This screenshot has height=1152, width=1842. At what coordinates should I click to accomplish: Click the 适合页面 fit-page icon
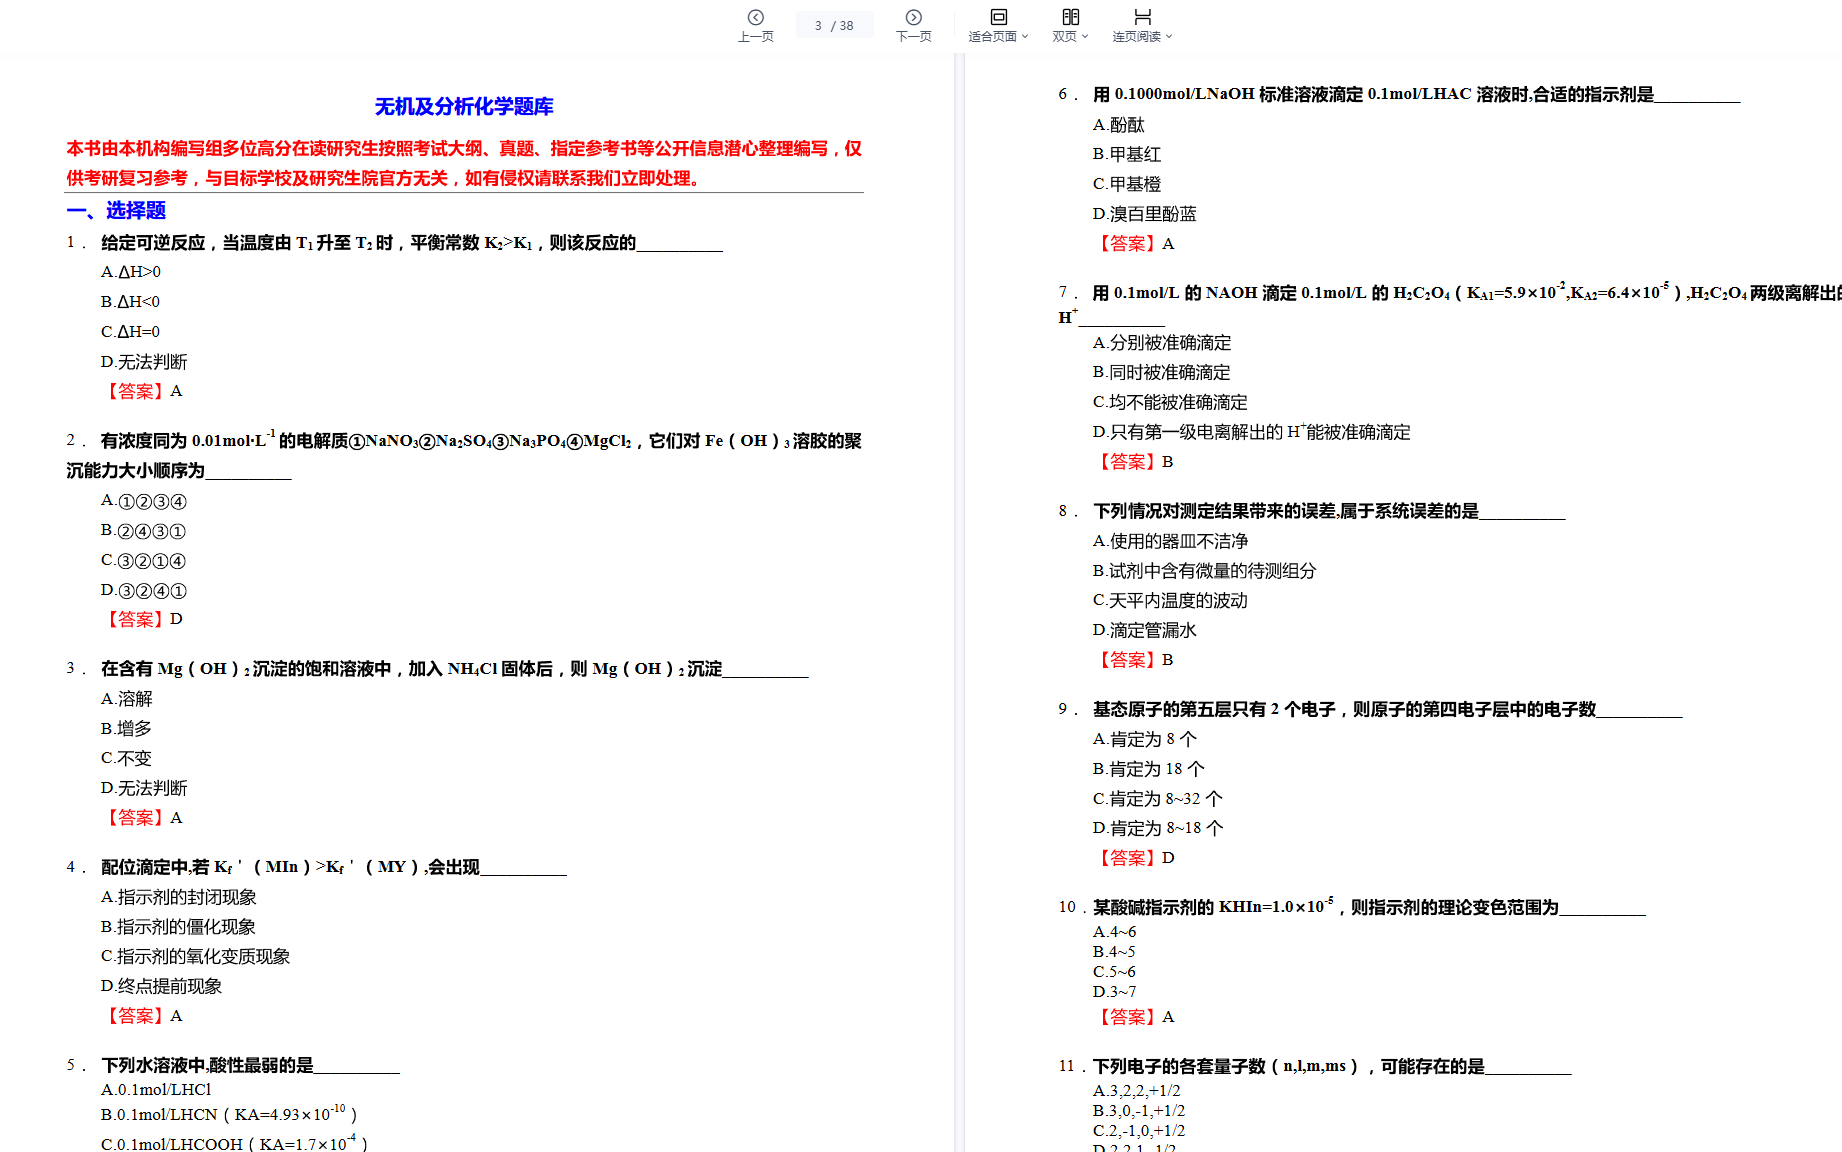point(998,17)
